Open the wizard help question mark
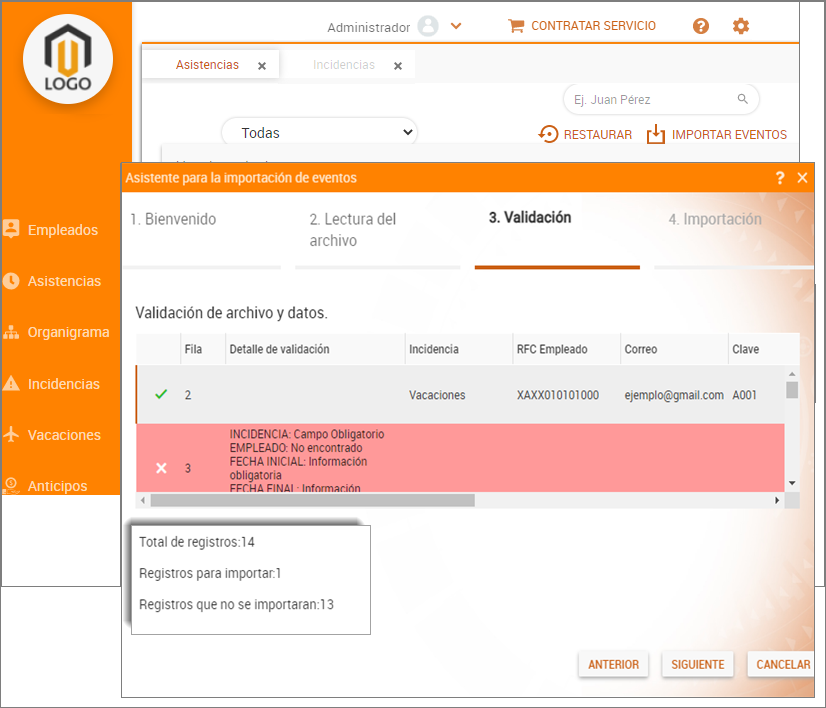 tap(780, 178)
